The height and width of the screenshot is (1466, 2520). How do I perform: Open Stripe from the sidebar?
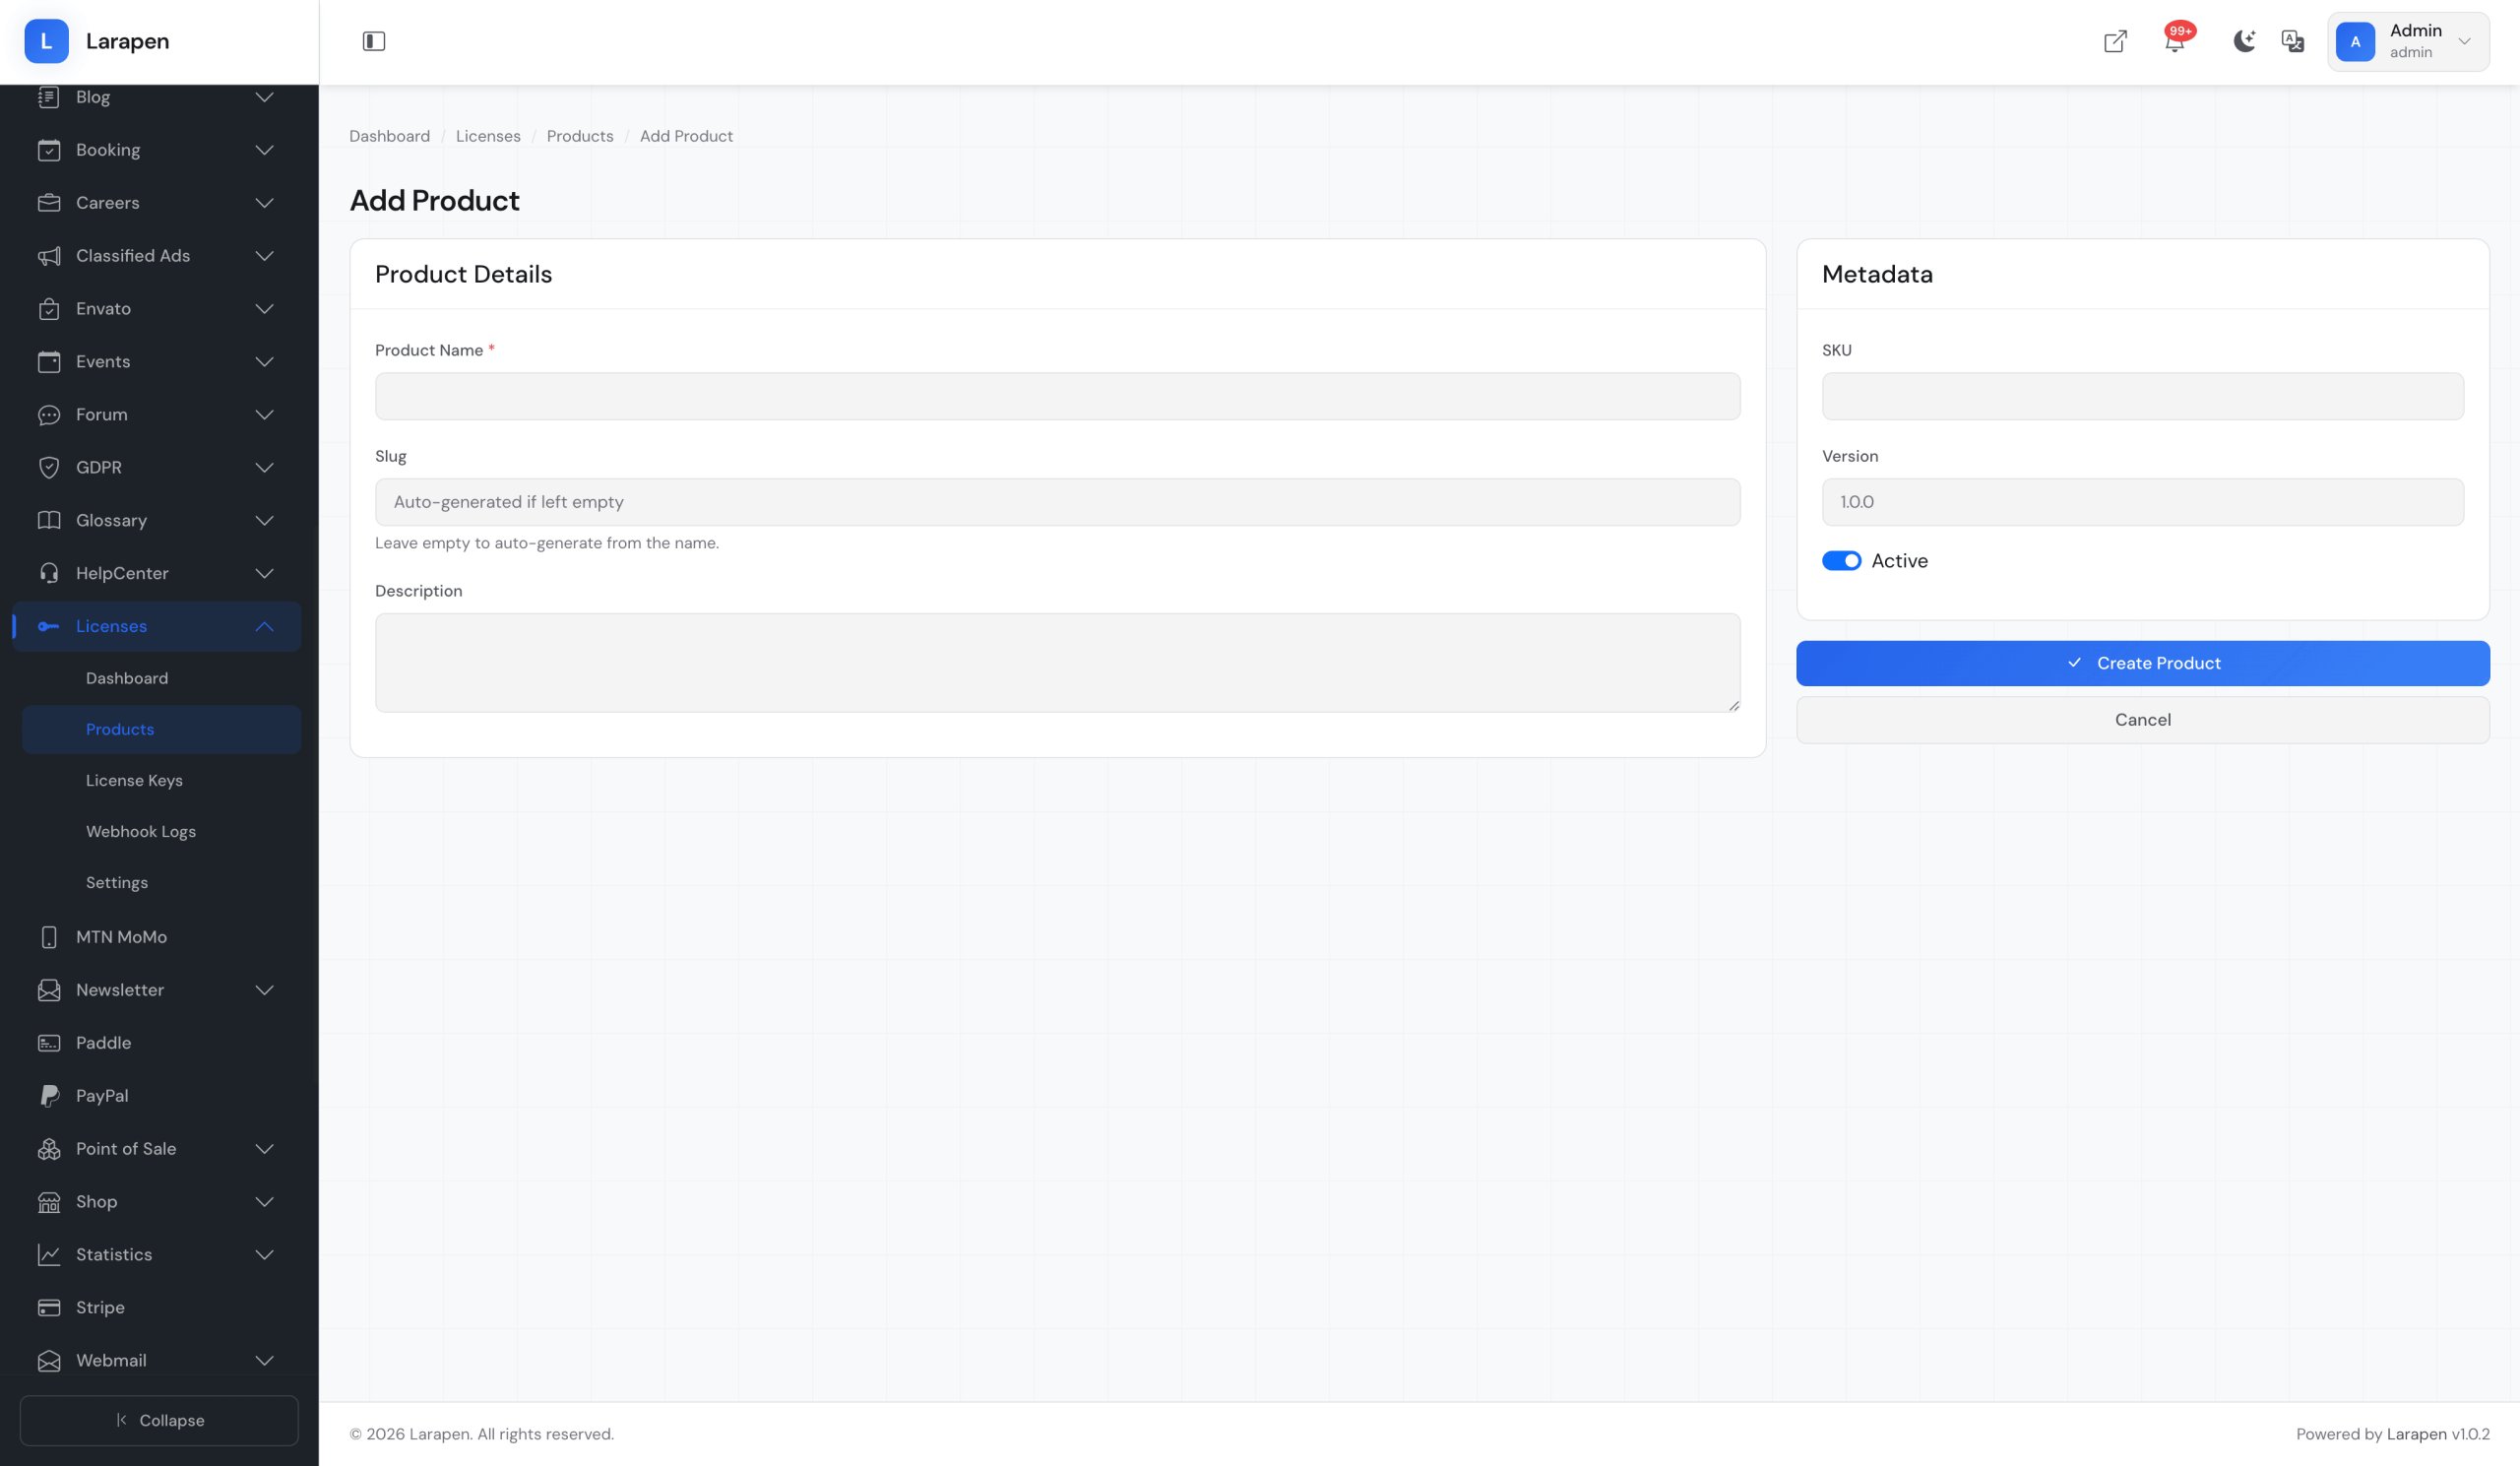(x=100, y=1307)
